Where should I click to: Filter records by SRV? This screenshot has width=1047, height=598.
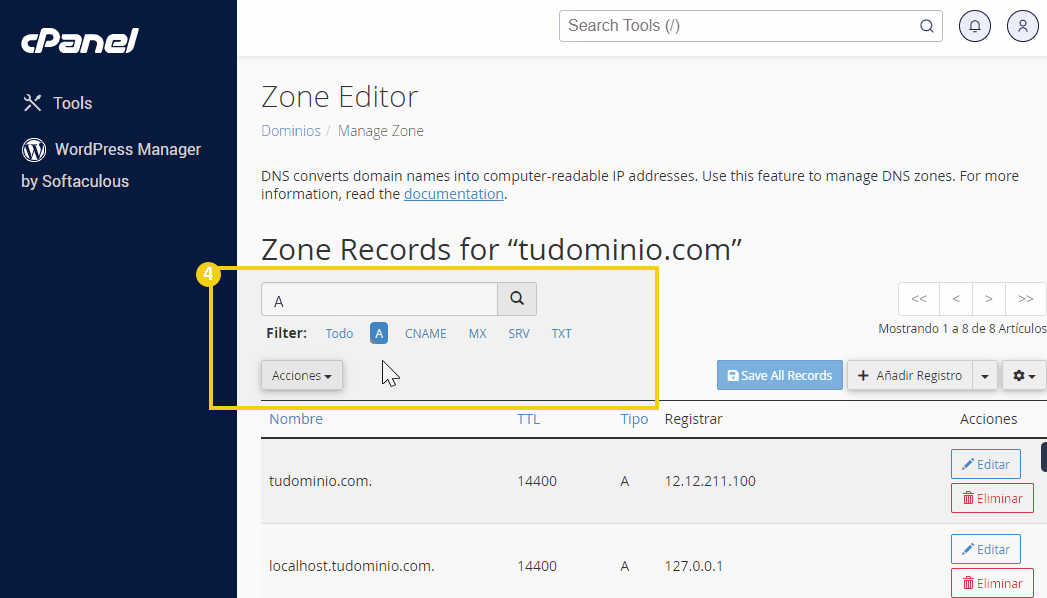[519, 334]
